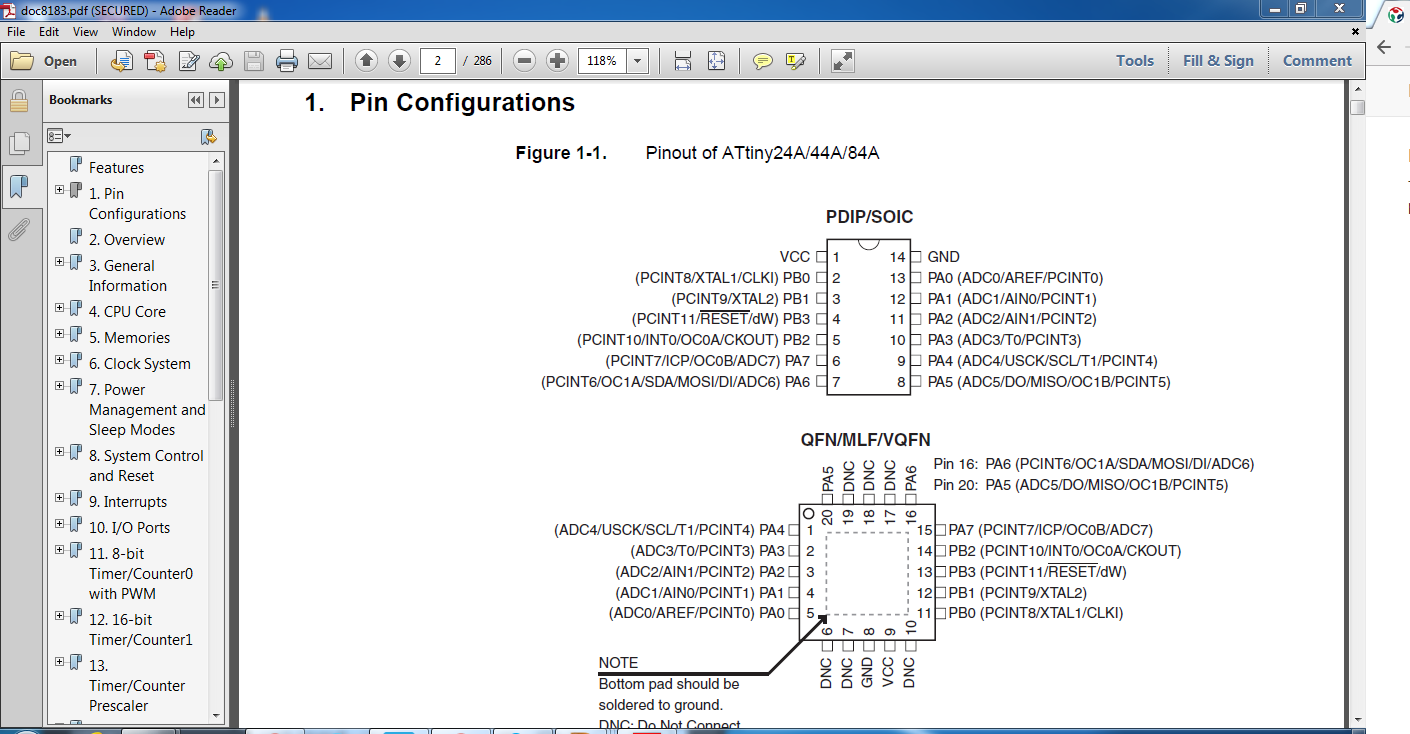Click the fit one full page icon
This screenshot has width=1410, height=734.
click(716, 61)
